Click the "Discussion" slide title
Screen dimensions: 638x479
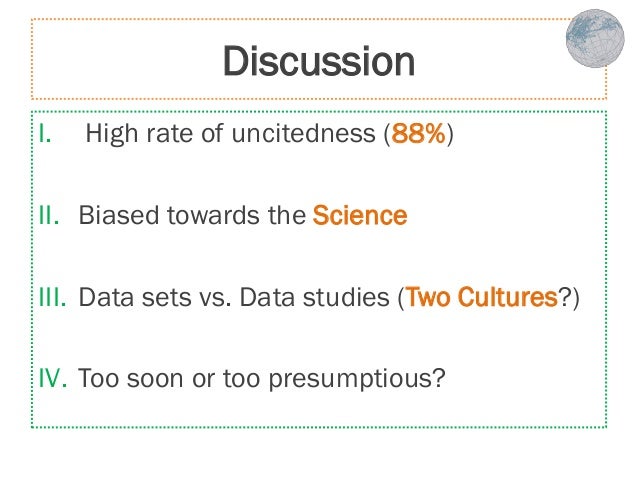click(318, 62)
